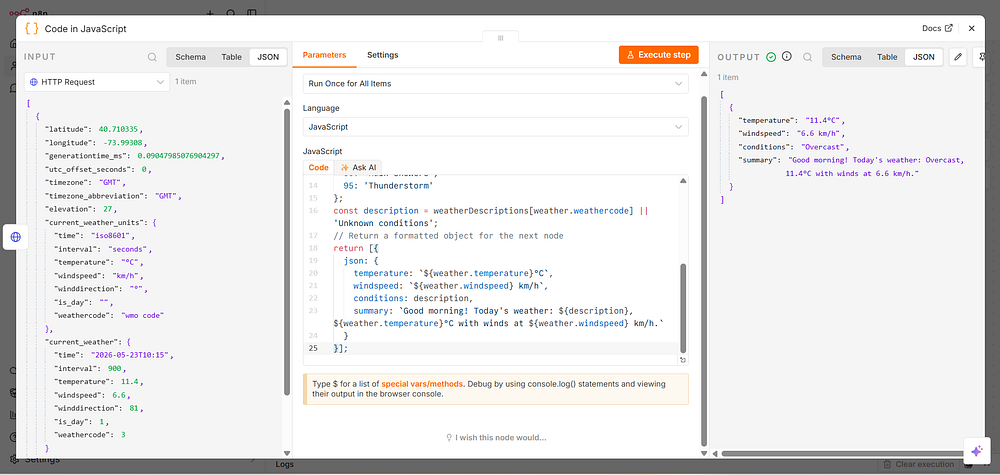Click the drag handle at panel top
Image resolution: width=1000 pixels, height=475 pixels.
pos(500,38)
